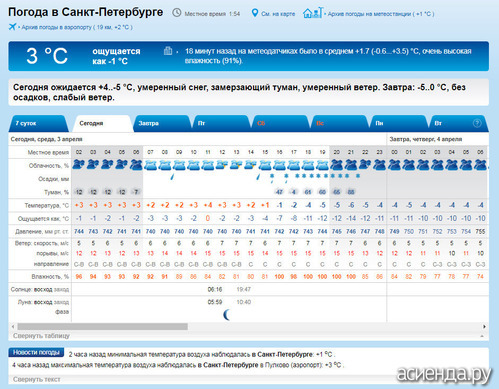Click pressure value 755 at far right
499x389 pixels.
tap(480, 231)
